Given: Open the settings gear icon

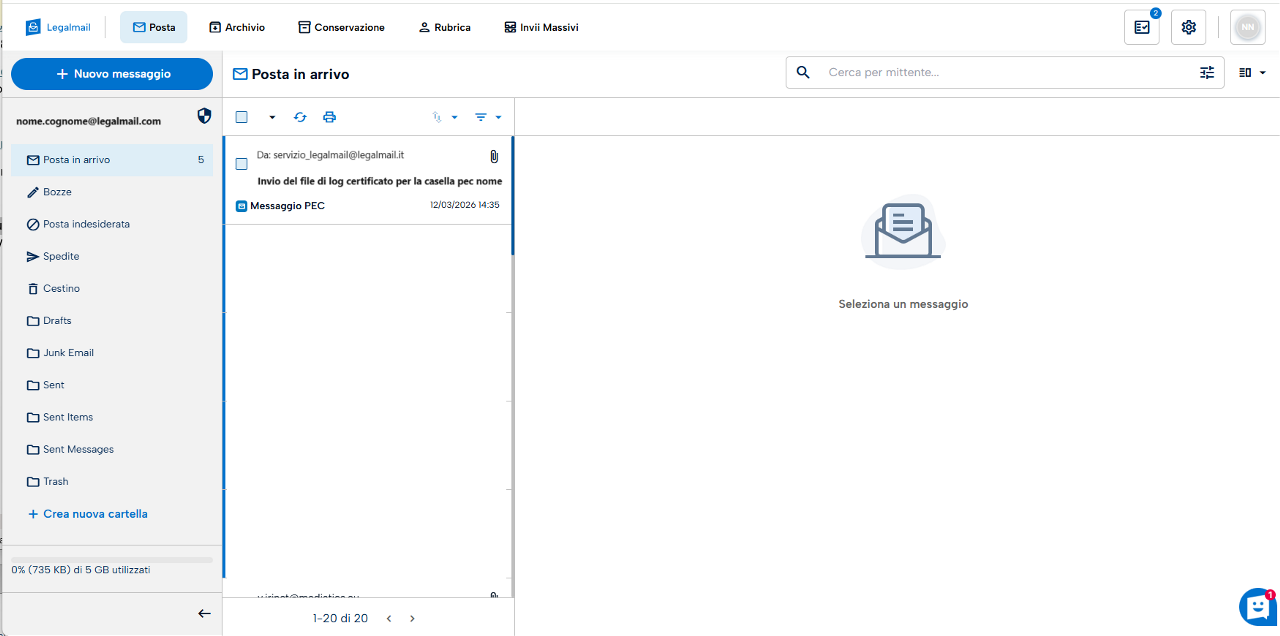Looking at the screenshot, I should 1188,28.
